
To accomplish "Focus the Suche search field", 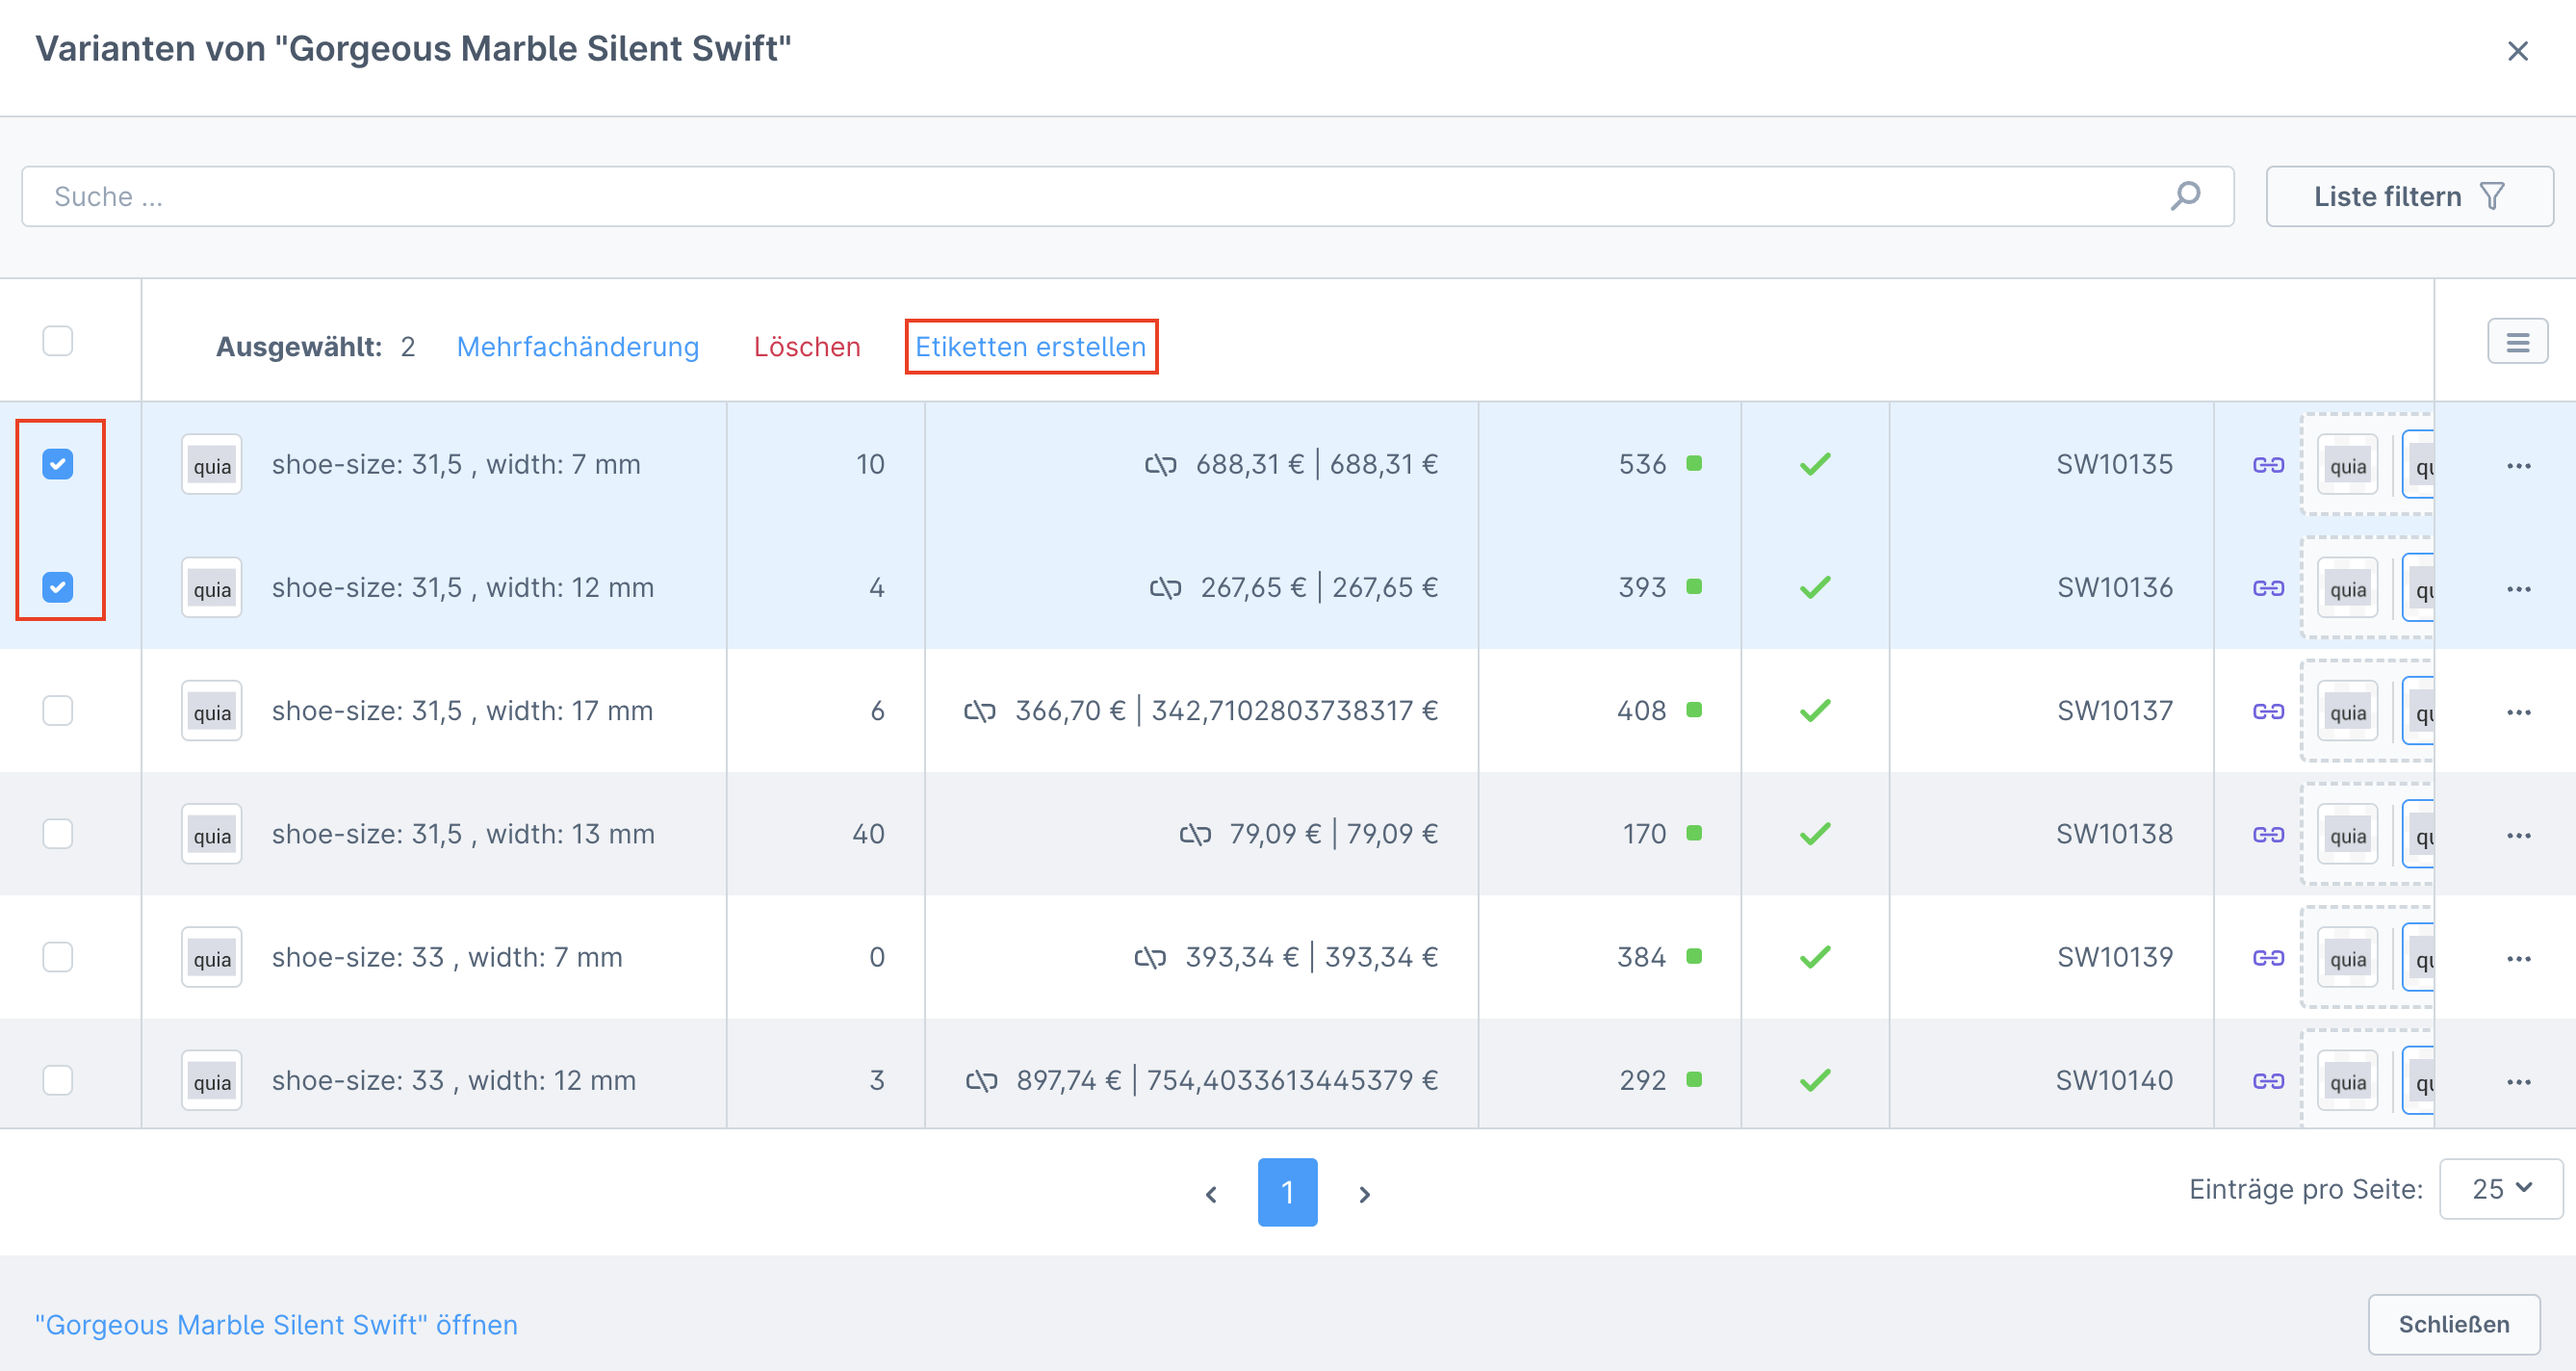I will pyautogui.click(x=1100, y=196).
